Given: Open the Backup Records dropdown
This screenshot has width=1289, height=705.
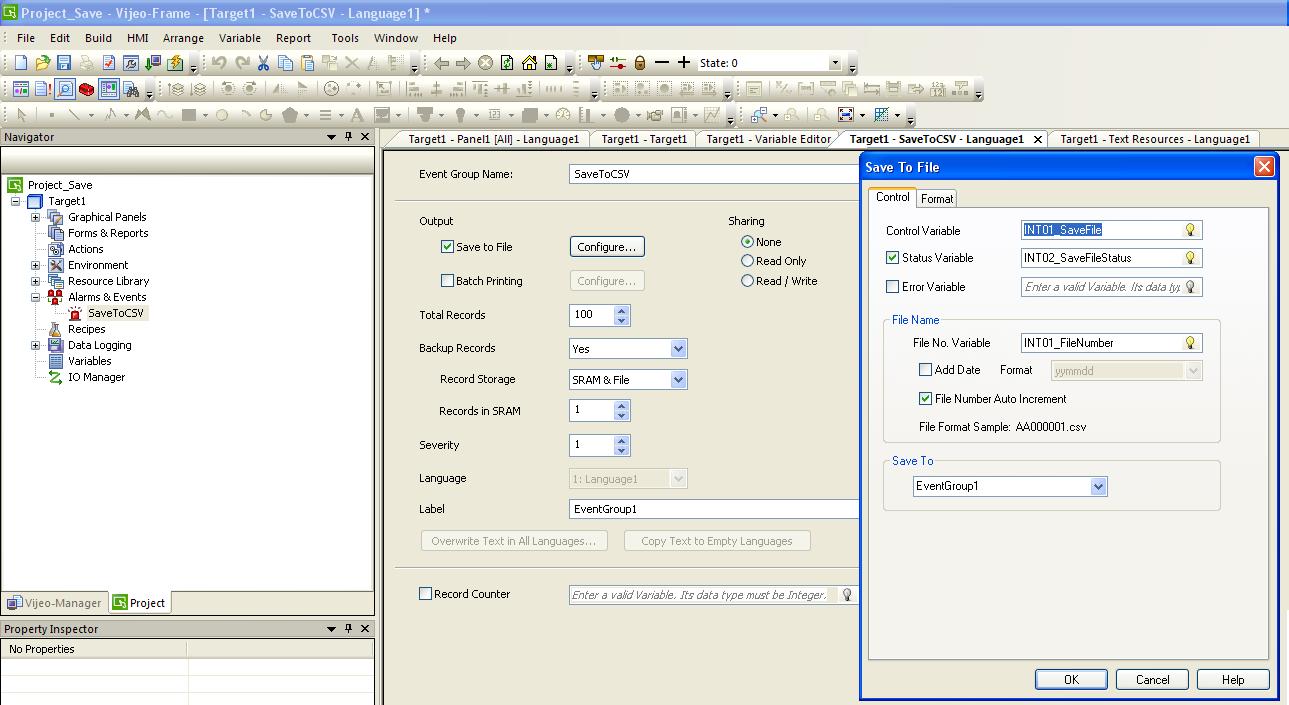Looking at the screenshot, I should pyautogui.click(x=678, y=349).
